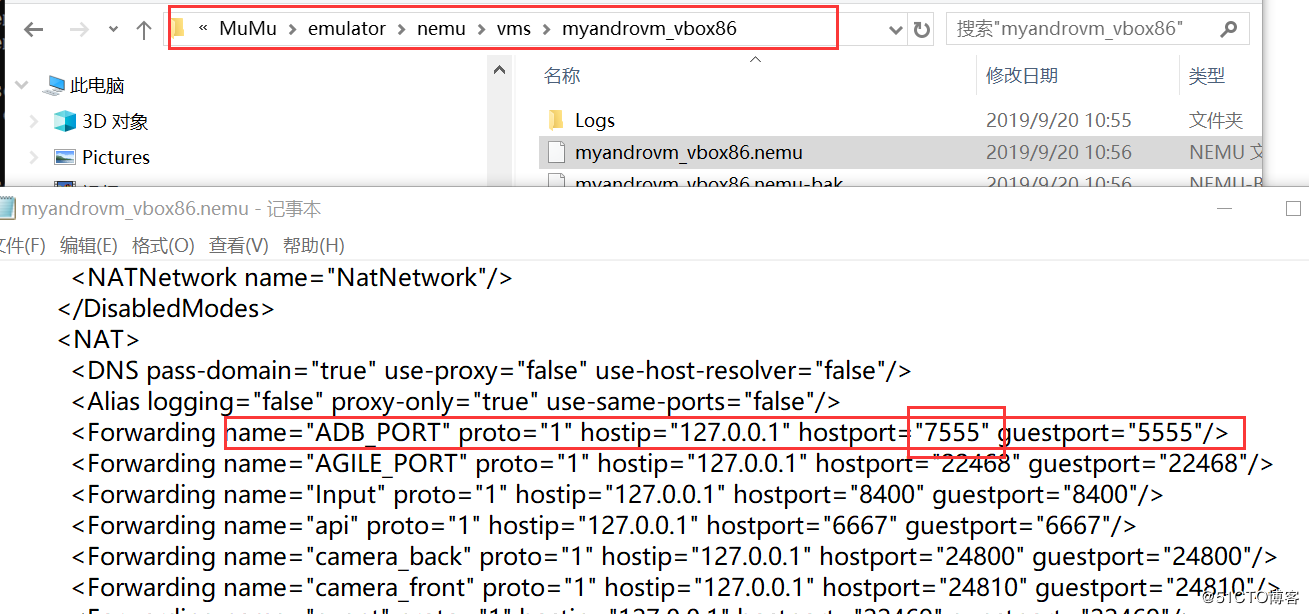Image resolution: width=1309 pixels, height=614 pixels.
Task: Click the api forwarding line
Action: click(604, 526)
